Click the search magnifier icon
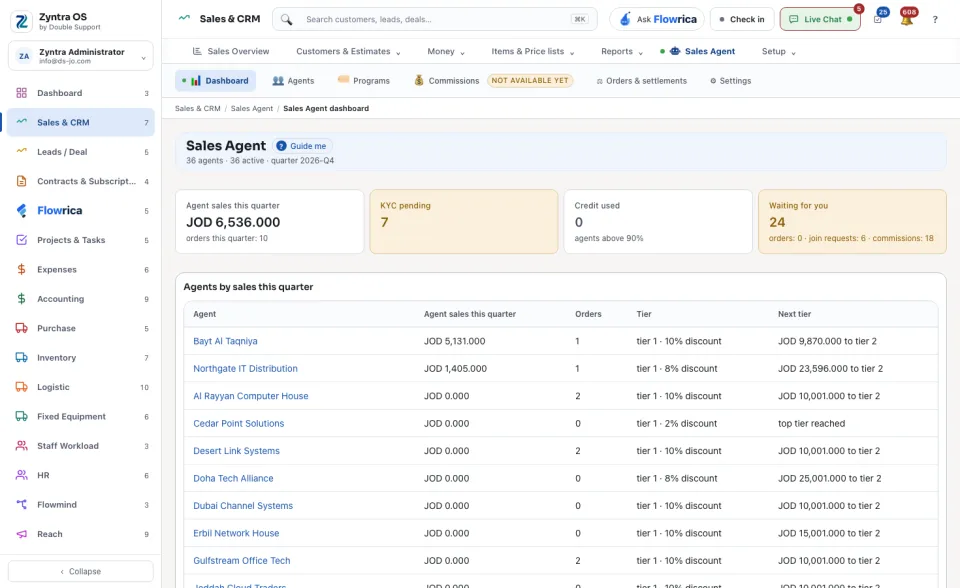Screen dimensions: 960x588 click(287, 20)
